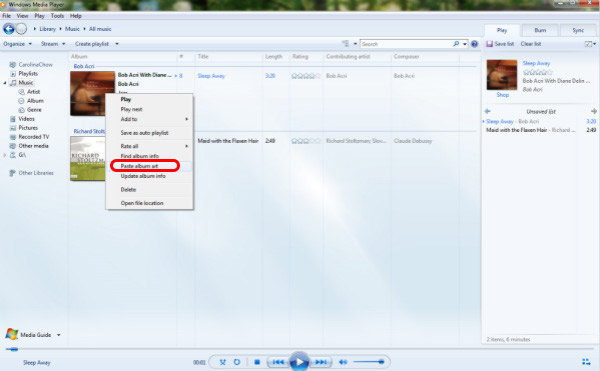
Task: Click previous list arrow in Unsaved list
Action: coord(488,111)
